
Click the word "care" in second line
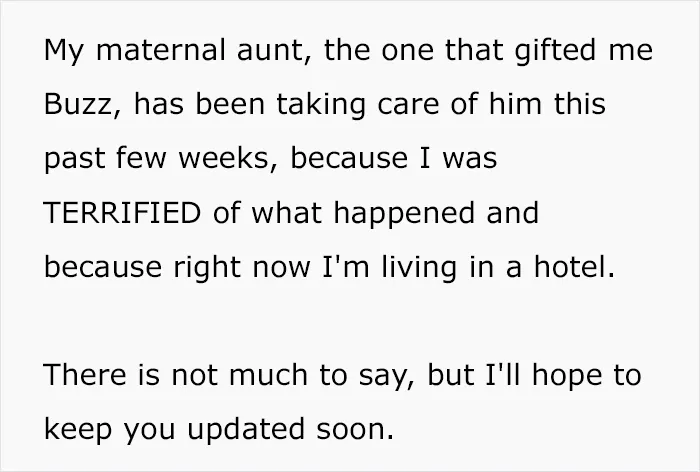click(x=408, y=105)
